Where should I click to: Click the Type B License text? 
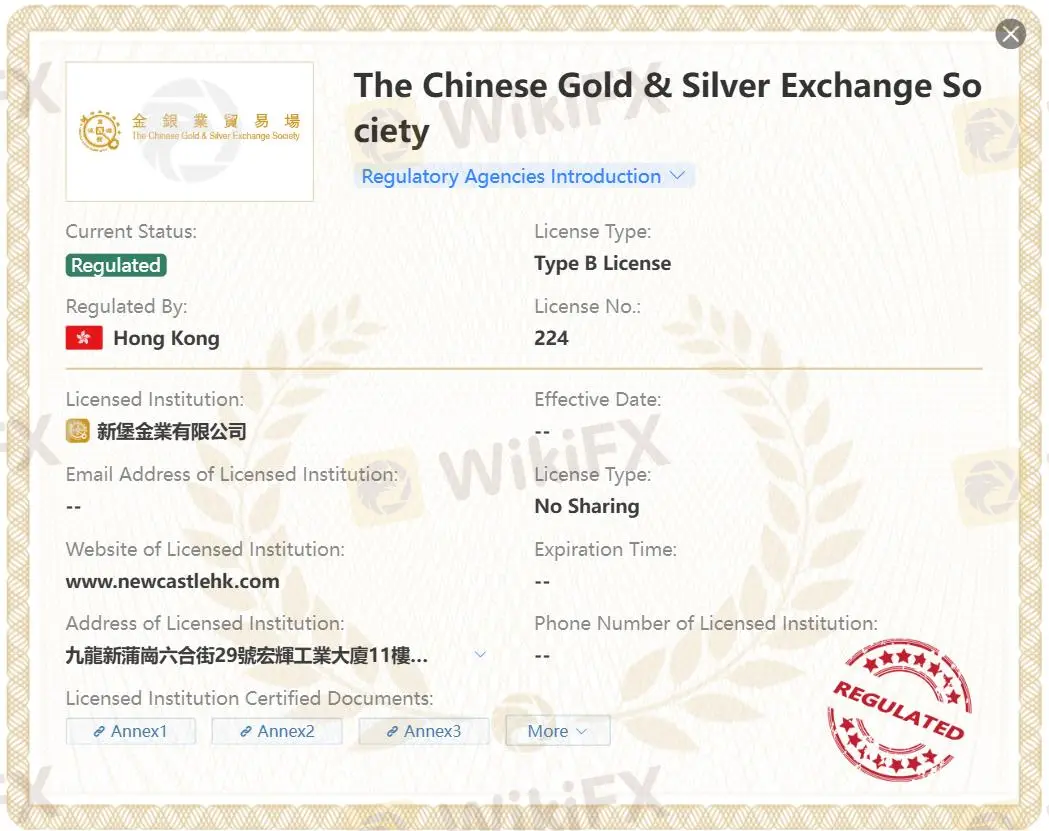[602, 264]
